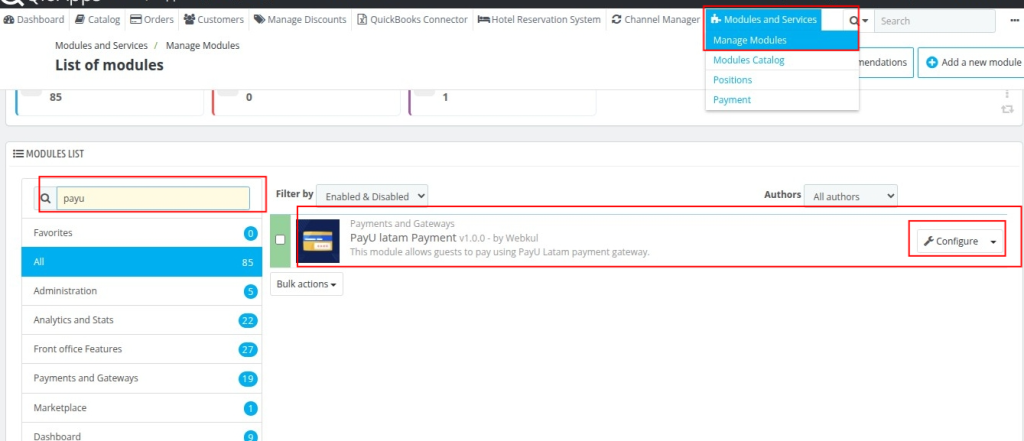Click the Customers group icon
The height and width of the screenshot is (441, 1024).
click(x=189, y=20)
